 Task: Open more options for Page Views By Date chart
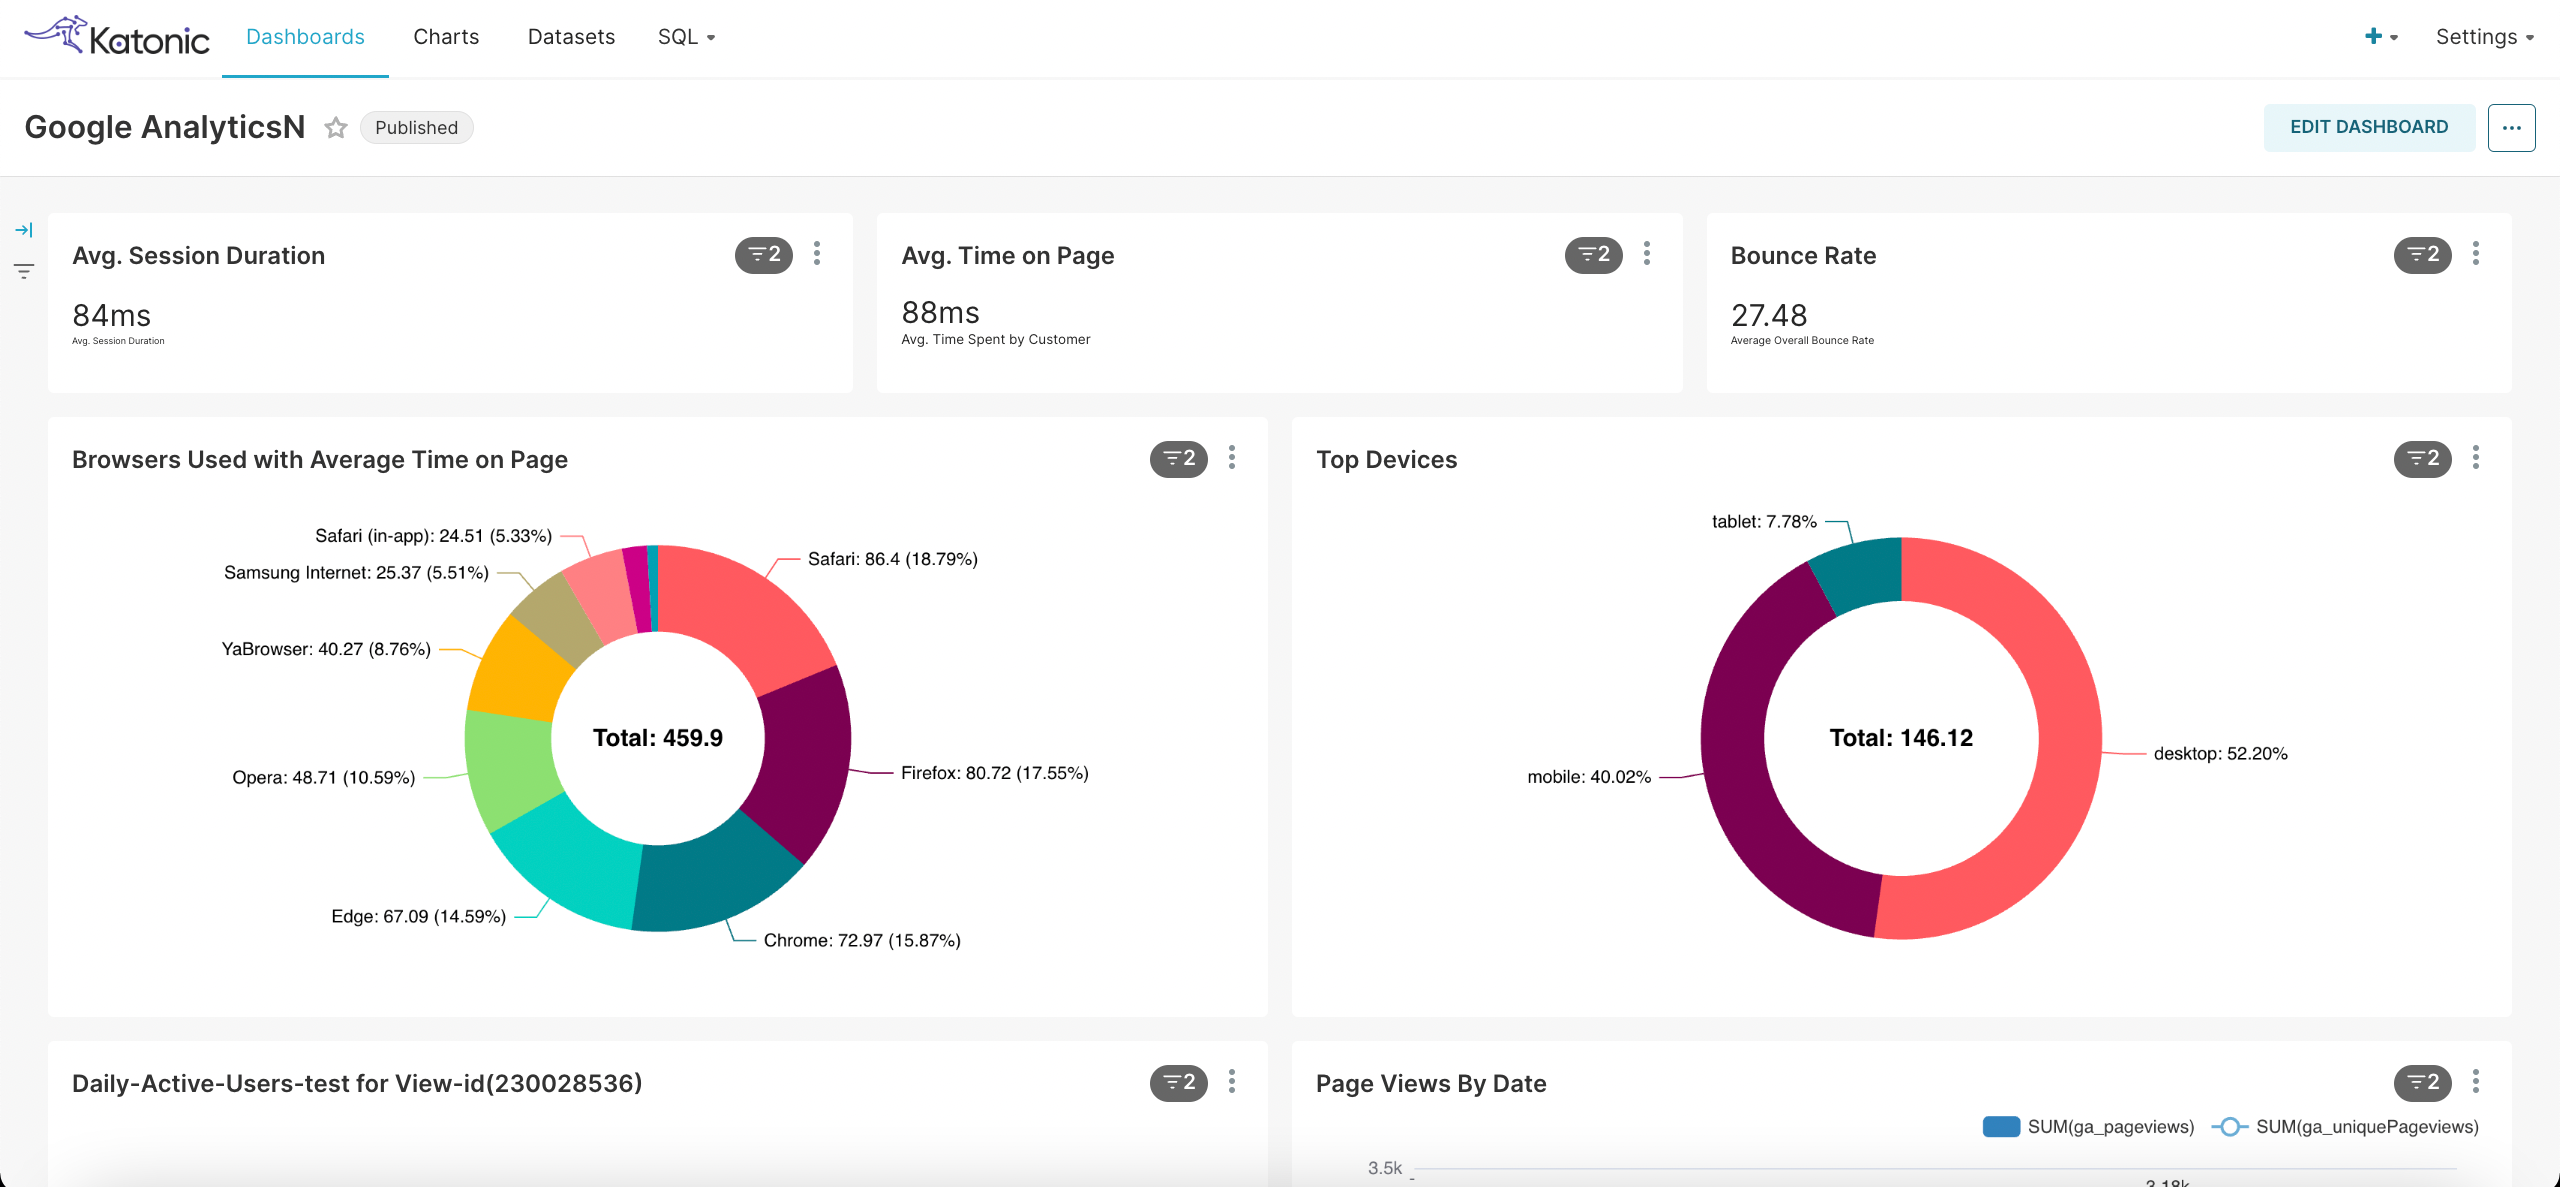2476,1082
